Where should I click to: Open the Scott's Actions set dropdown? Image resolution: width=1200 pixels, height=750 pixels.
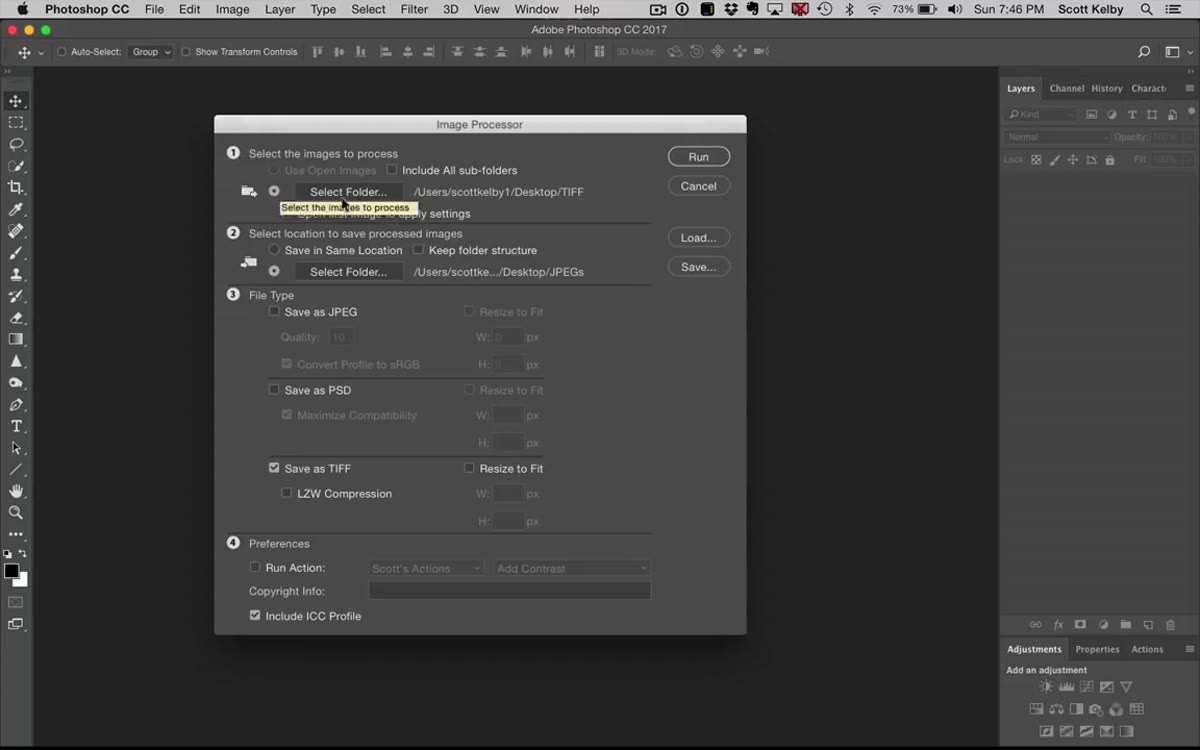point(426,568)
